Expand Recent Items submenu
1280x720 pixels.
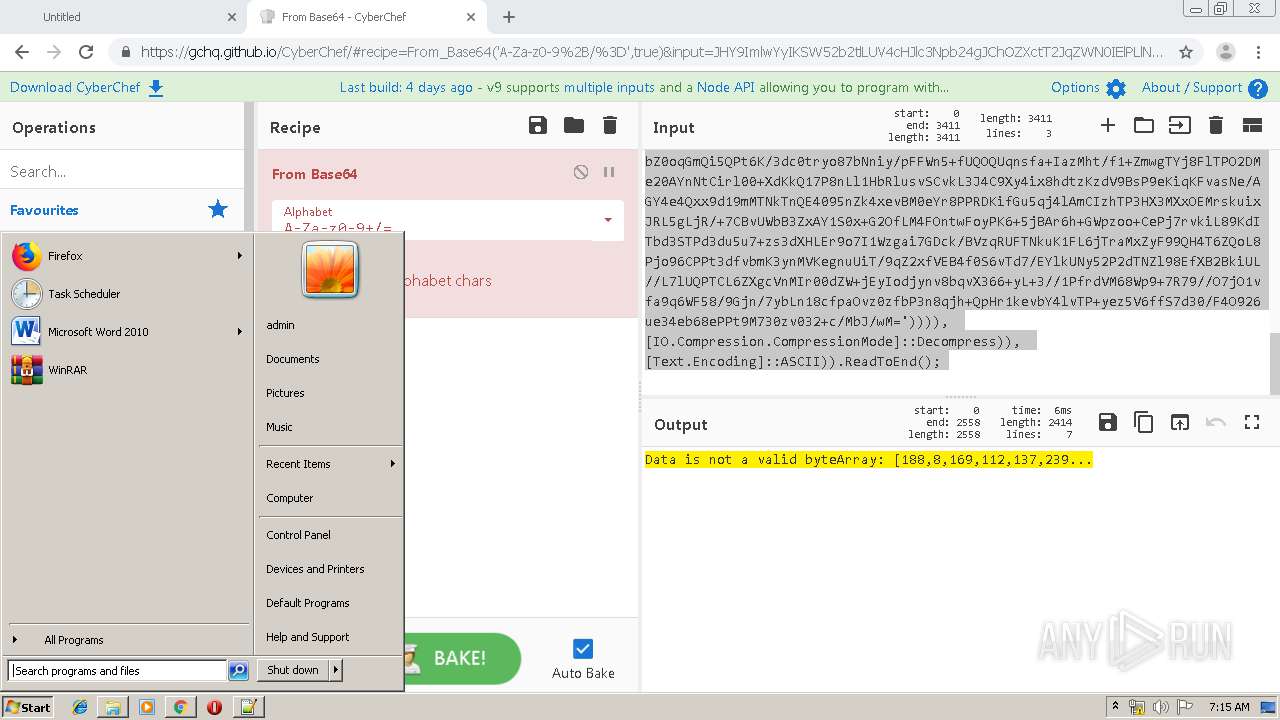coord(330,464)
